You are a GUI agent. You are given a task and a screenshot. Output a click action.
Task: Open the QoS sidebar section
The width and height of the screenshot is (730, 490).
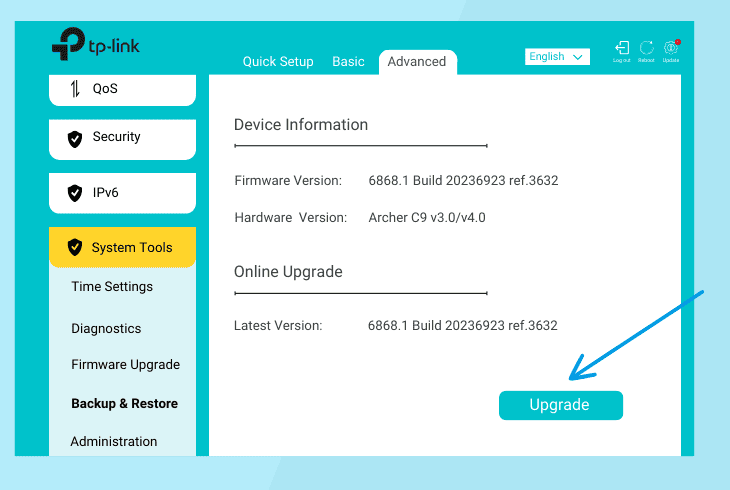(x=122, y=90)
